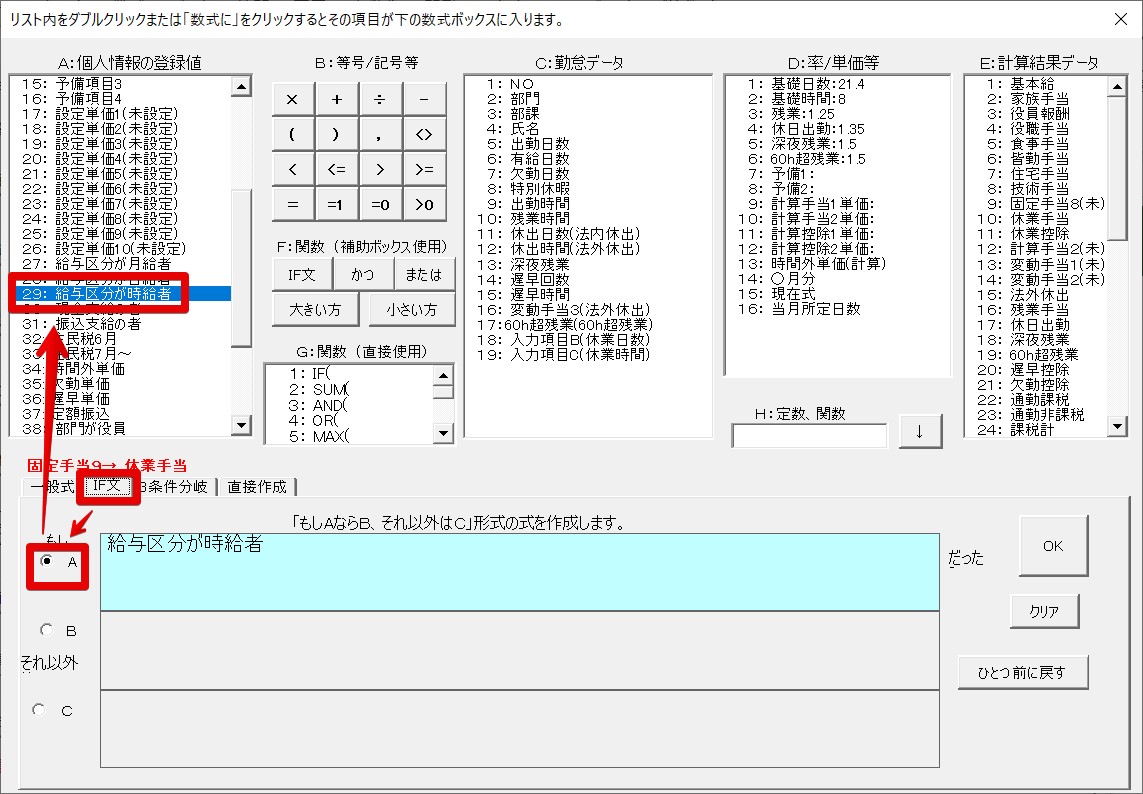Click the >0 shortcut button

click(x=424, y=204)
